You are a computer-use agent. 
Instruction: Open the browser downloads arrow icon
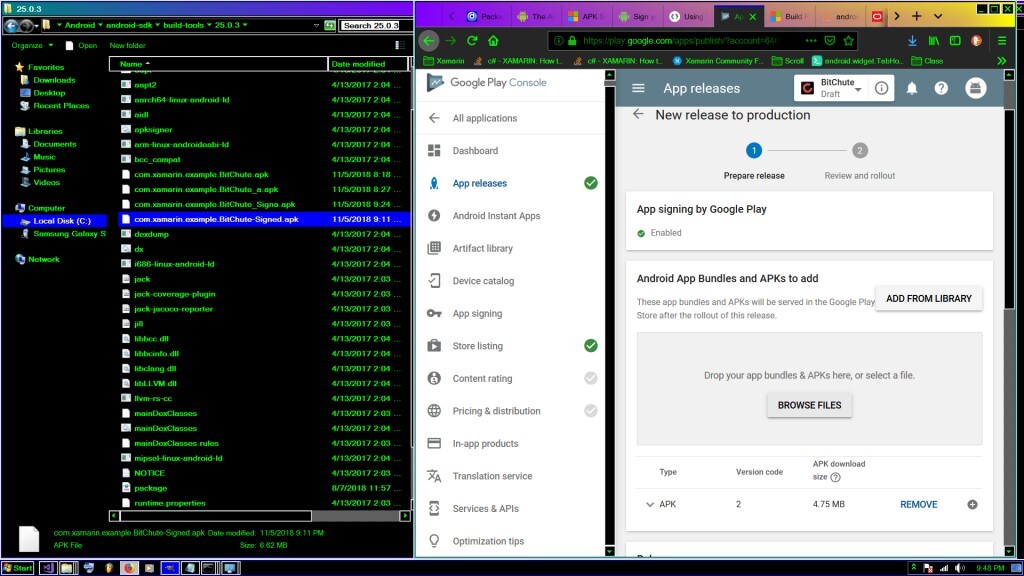(x=912, y=41)
